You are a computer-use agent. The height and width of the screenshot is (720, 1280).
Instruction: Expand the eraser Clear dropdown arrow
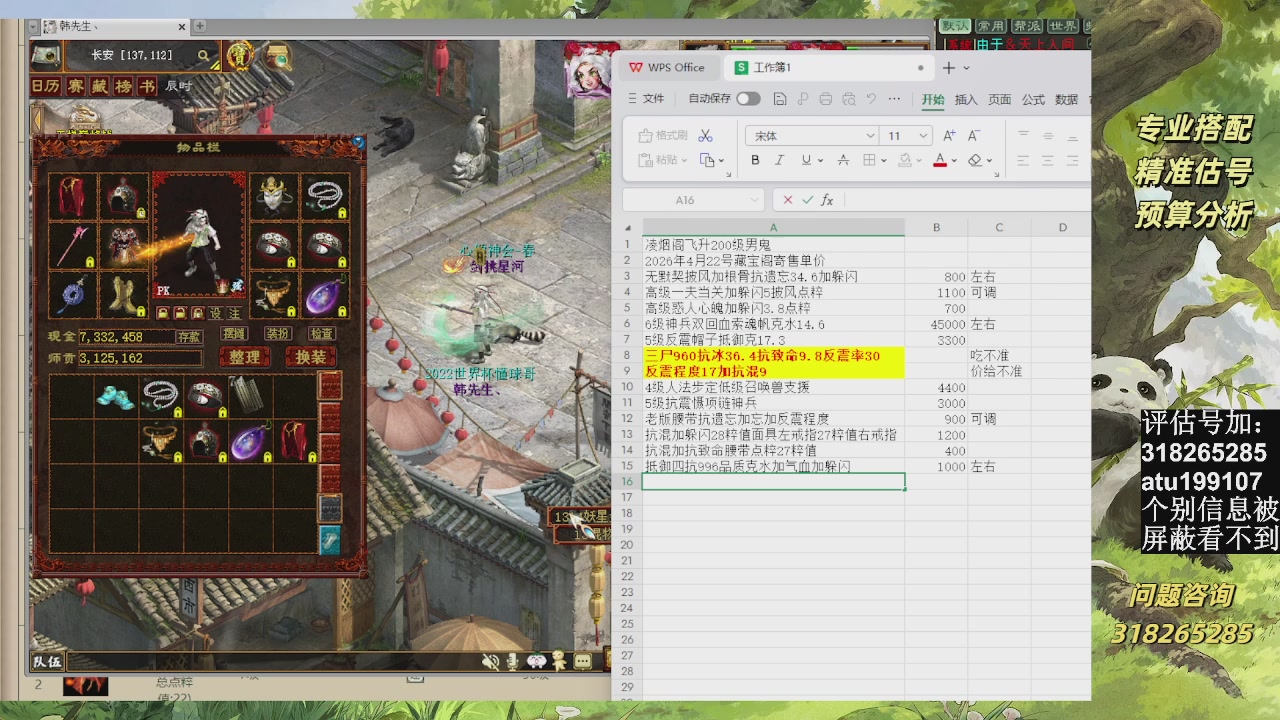point(989,160)
